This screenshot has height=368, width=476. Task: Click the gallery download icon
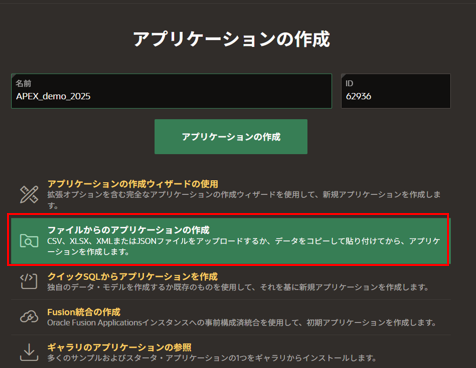click(x=29, y=352)
